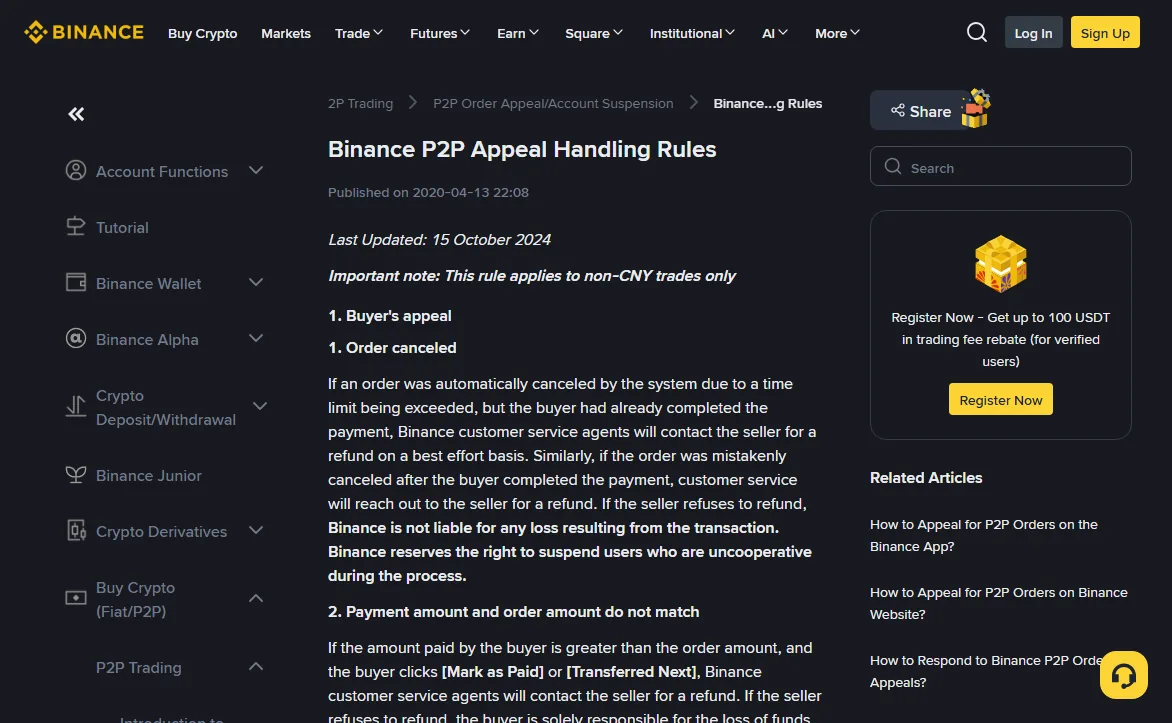The width and height of the screenshot is (1172, 723).
Task: Open the 2P Trading breadcrumb link
Action: click(x=360, y=103)
